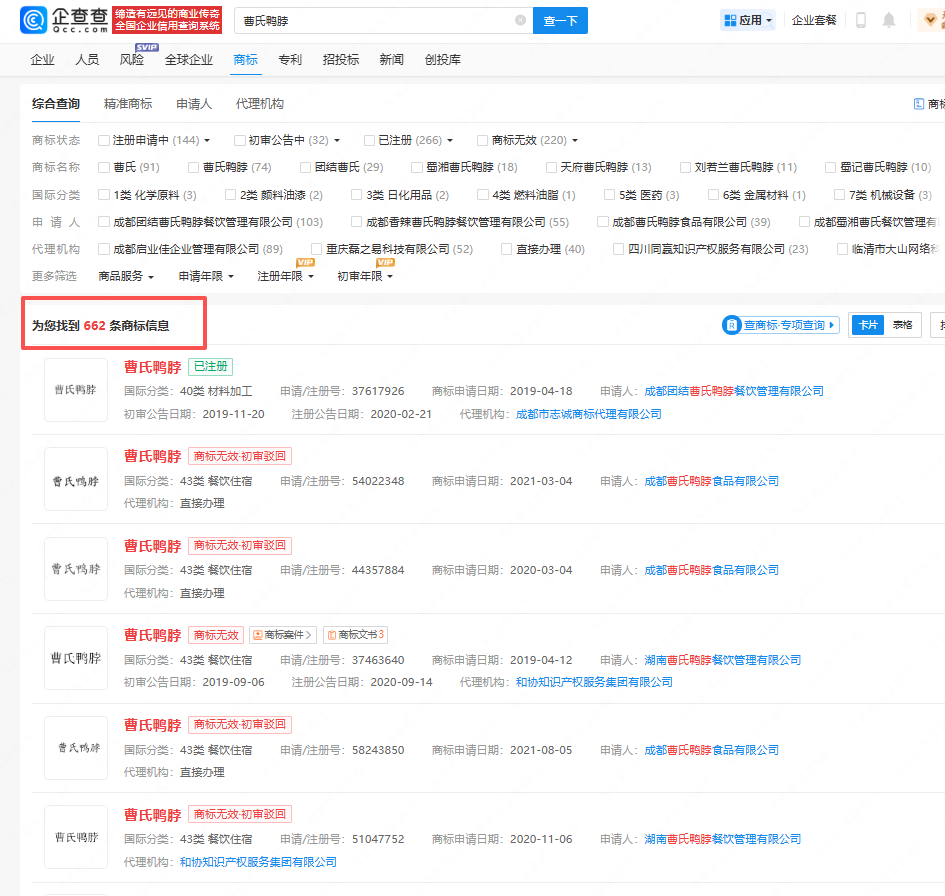Open applicant link 成都团结曹氏鸭脖餐饮管理有限公司

(734, 391)
